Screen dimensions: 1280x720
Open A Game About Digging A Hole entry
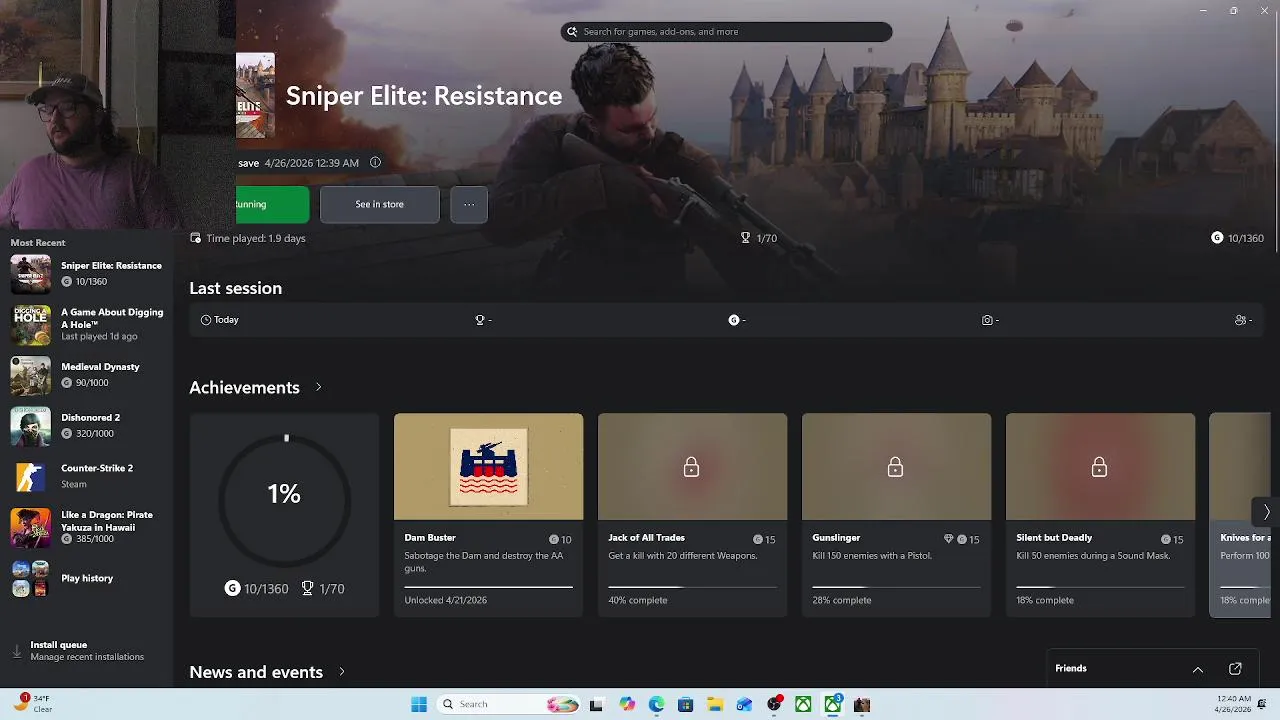(87, 324)
